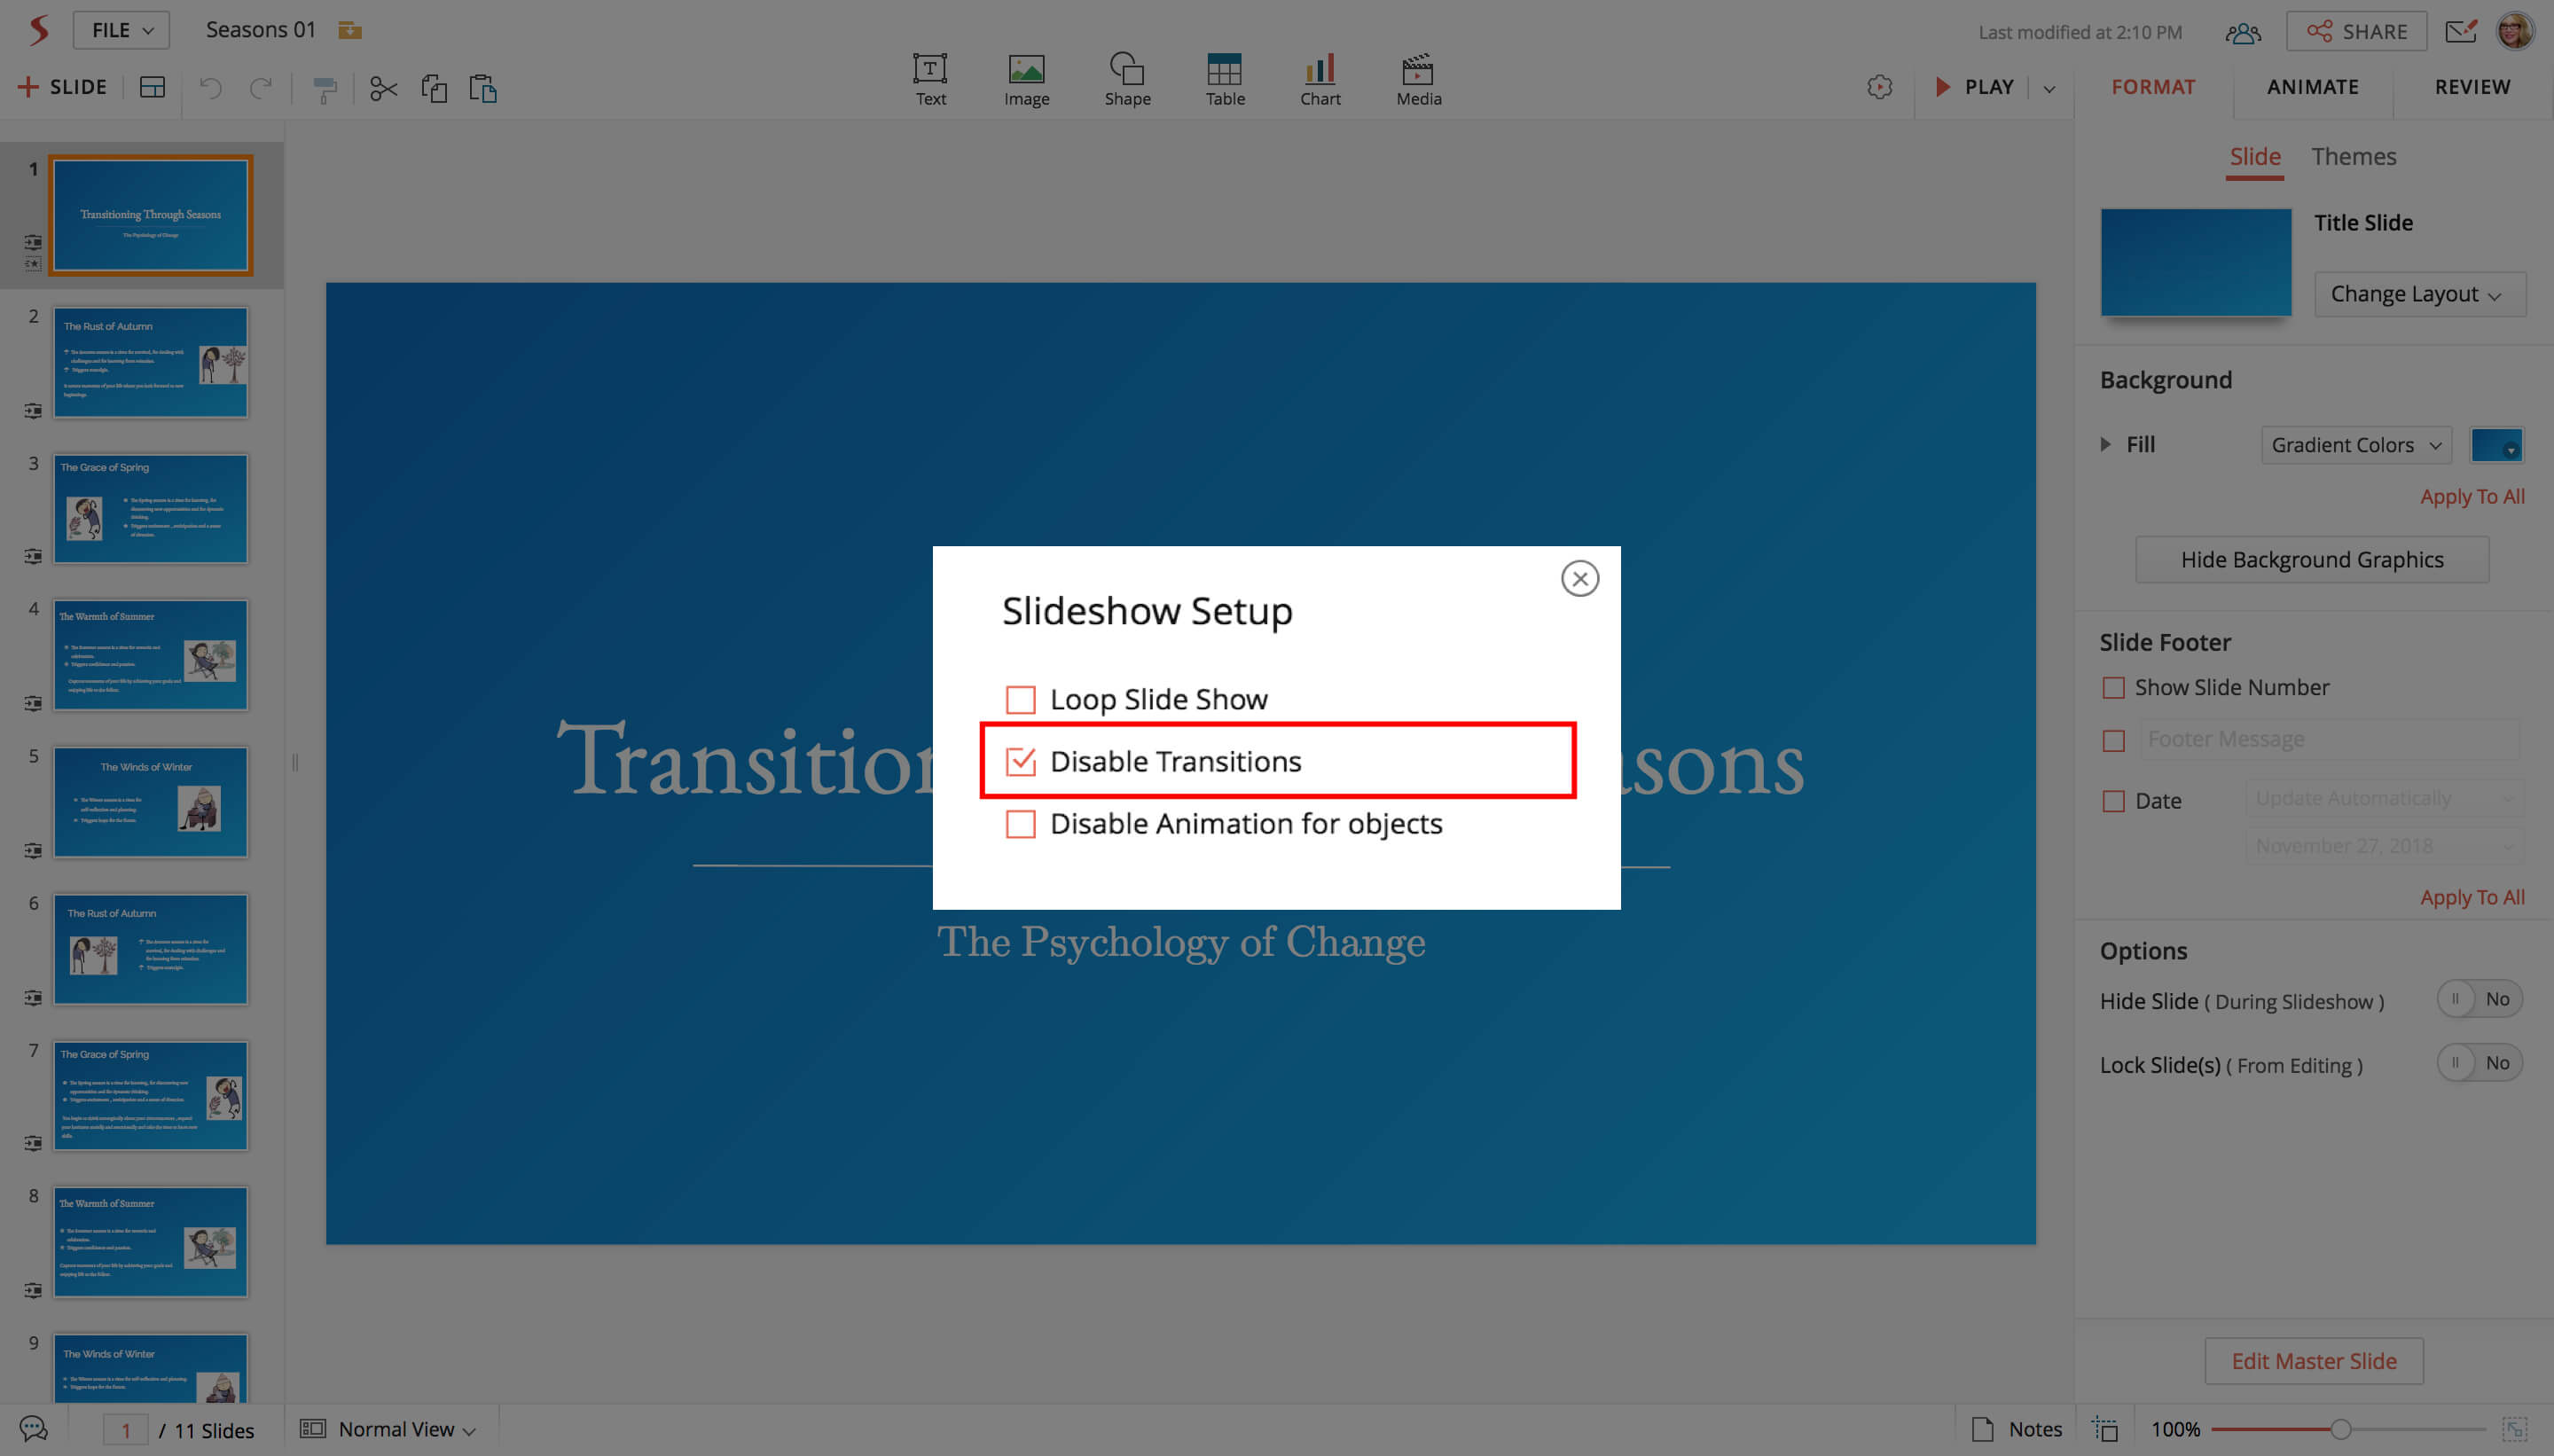Open the collaborators icon

[2243, 33]
